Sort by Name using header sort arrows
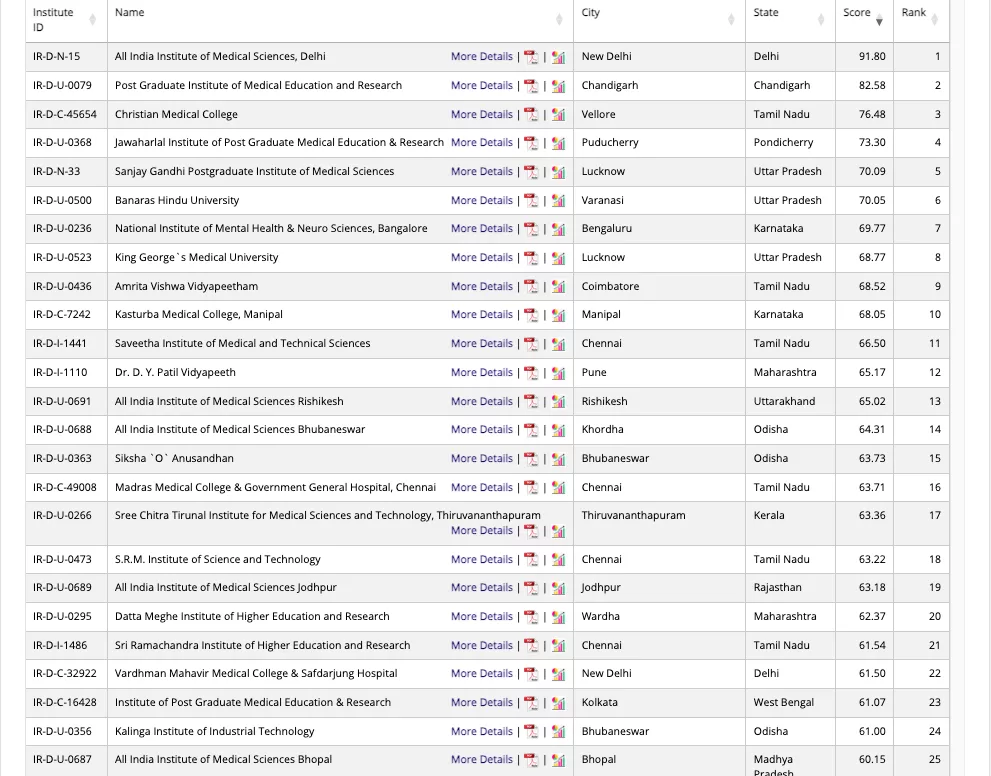991x776 pixels. coord(559,20)
